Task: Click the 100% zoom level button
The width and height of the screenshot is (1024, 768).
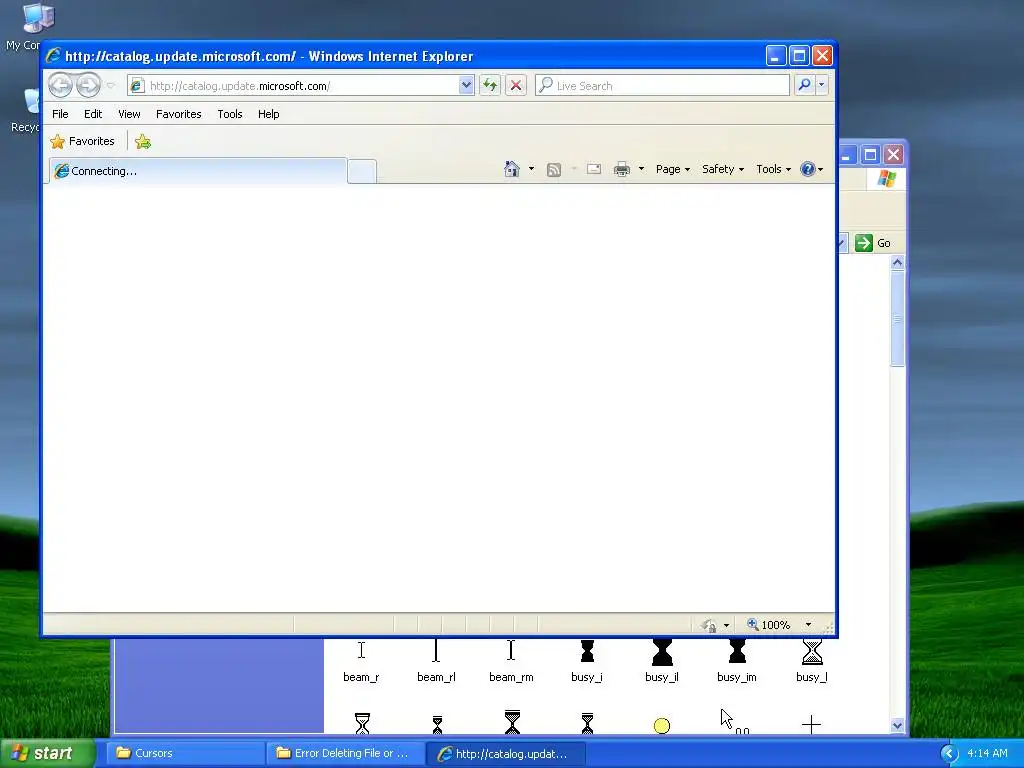Action: 769,625
